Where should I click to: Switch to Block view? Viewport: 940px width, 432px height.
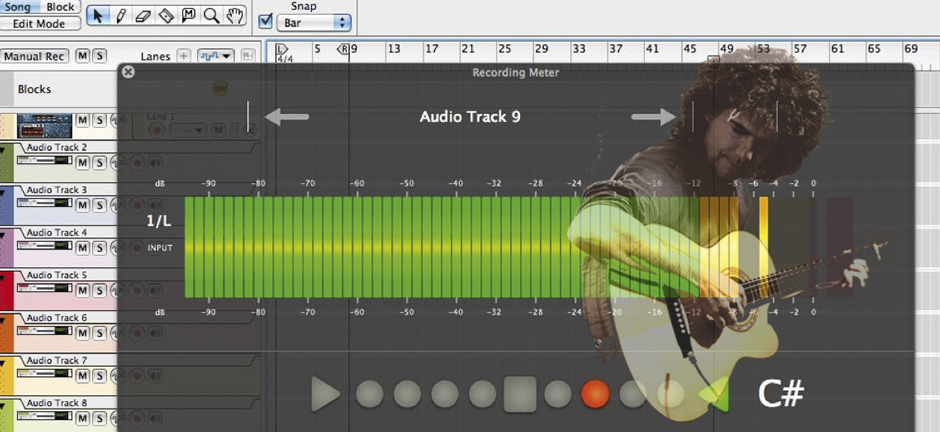tap(60, 7)
